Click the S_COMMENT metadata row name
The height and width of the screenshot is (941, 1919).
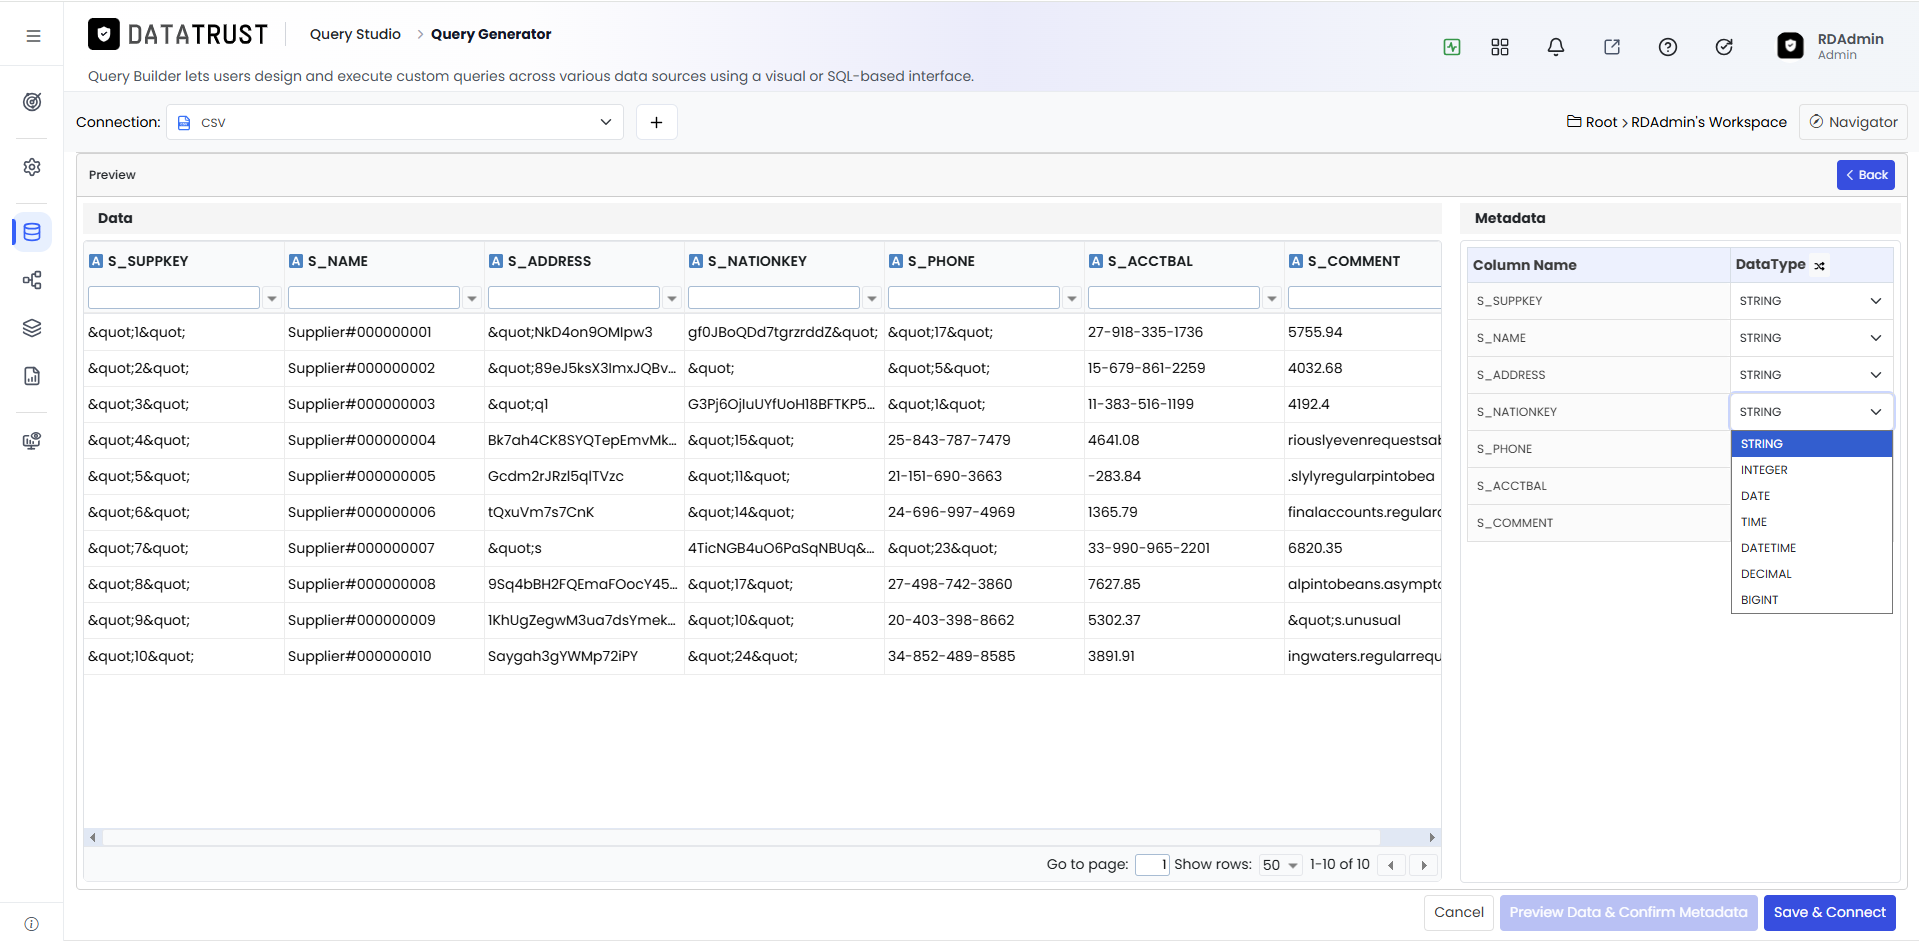tap(1515, 524)
